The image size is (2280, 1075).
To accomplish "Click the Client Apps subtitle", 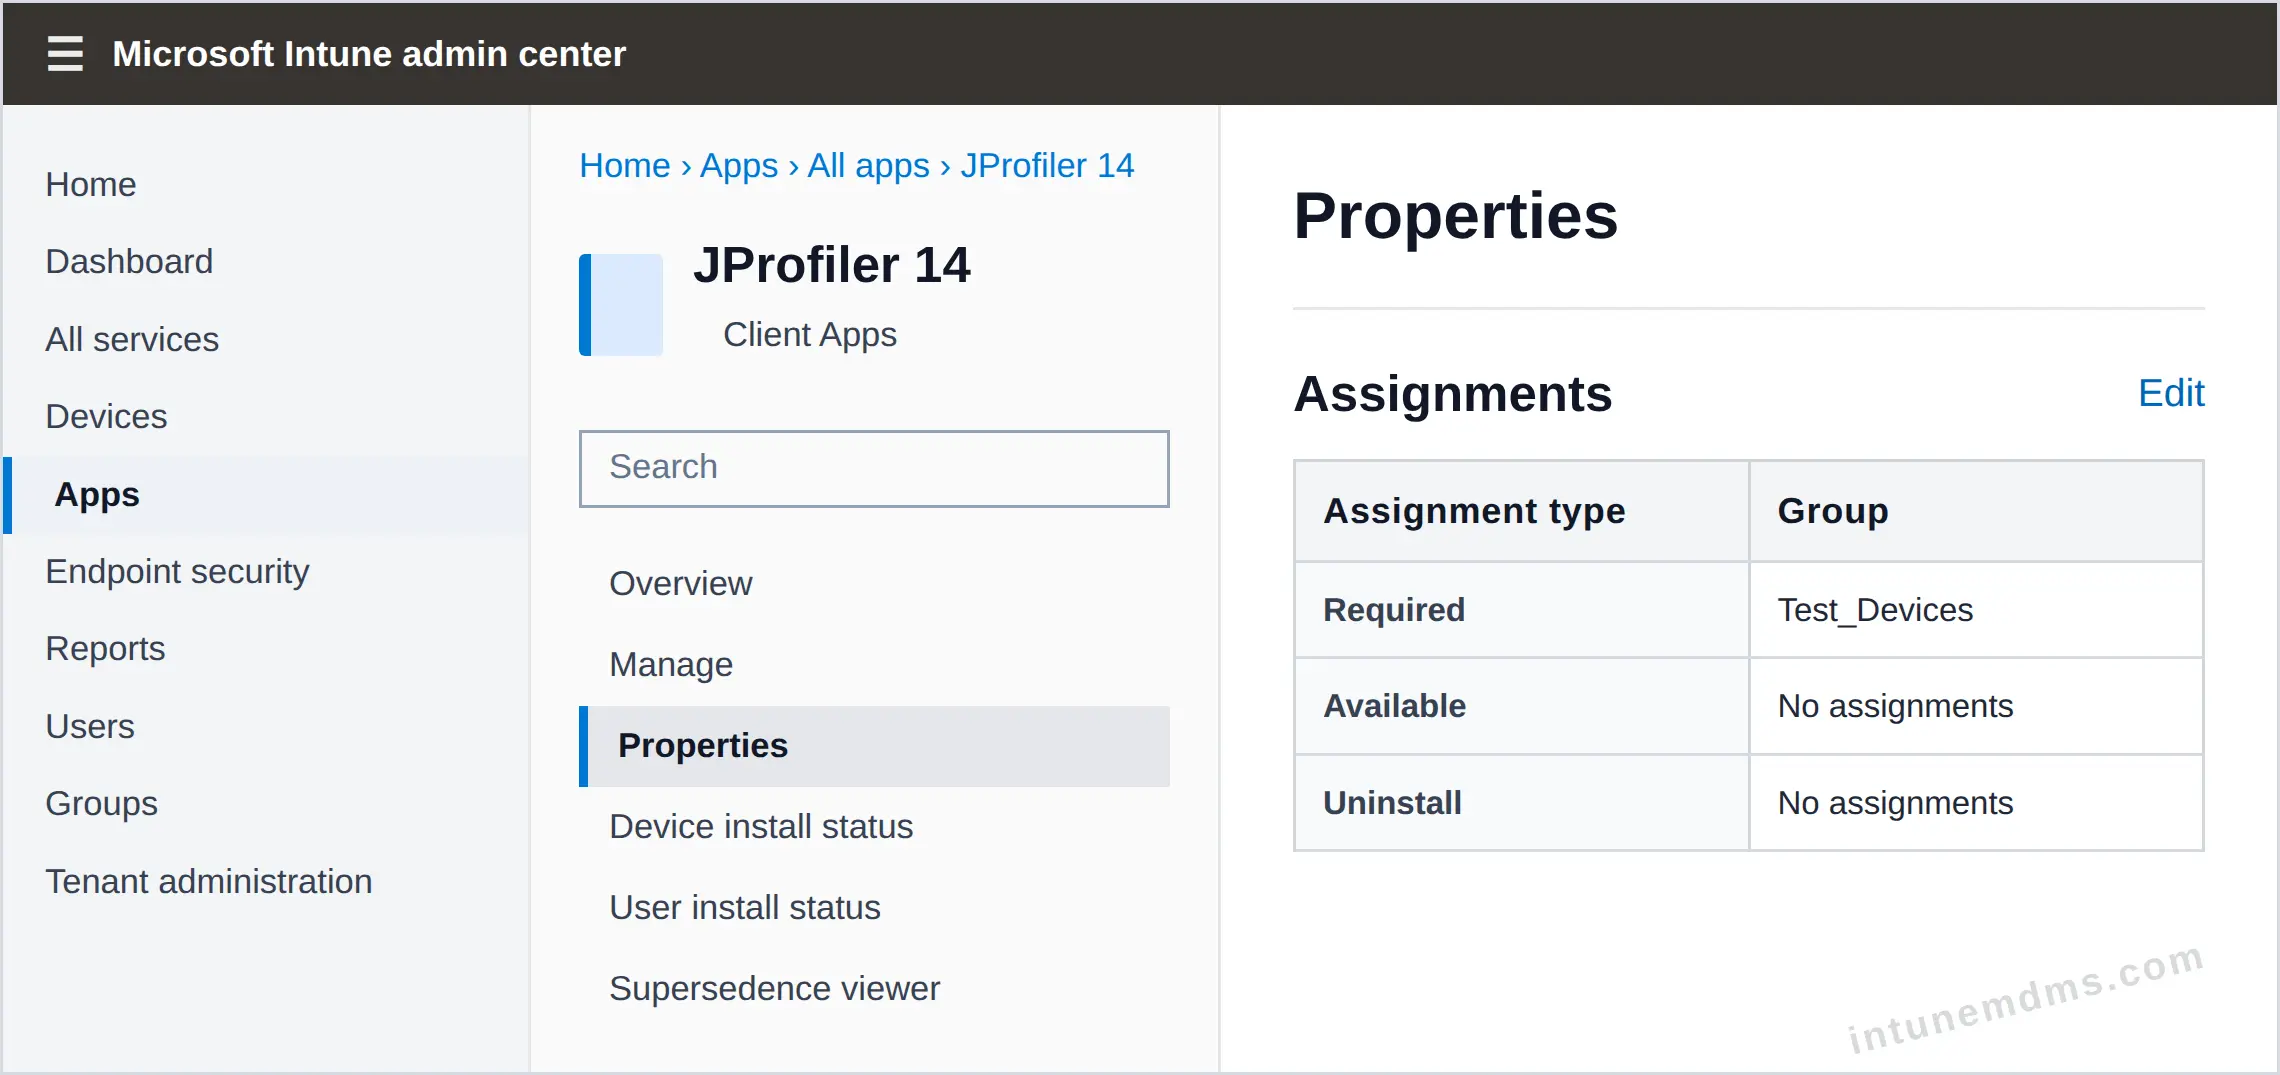I will pos(809,335).
